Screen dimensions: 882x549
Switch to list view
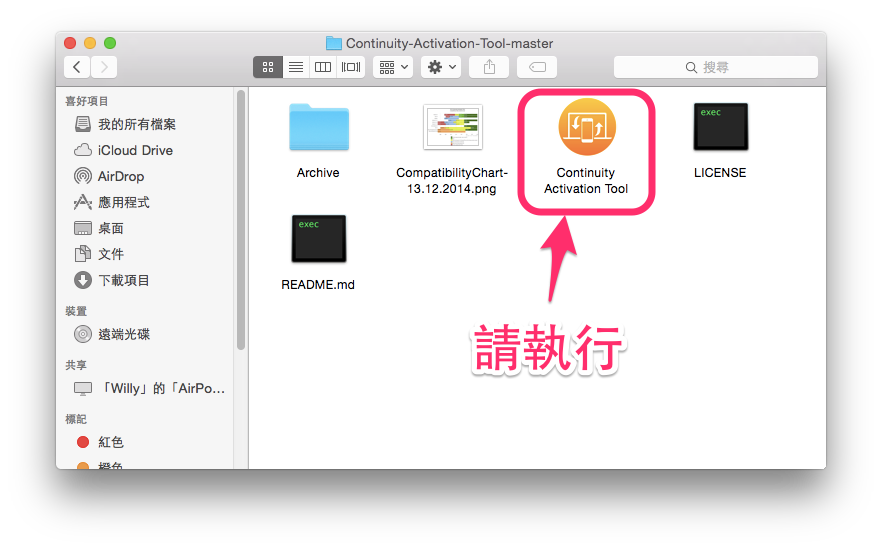click(x=296, y=67)
